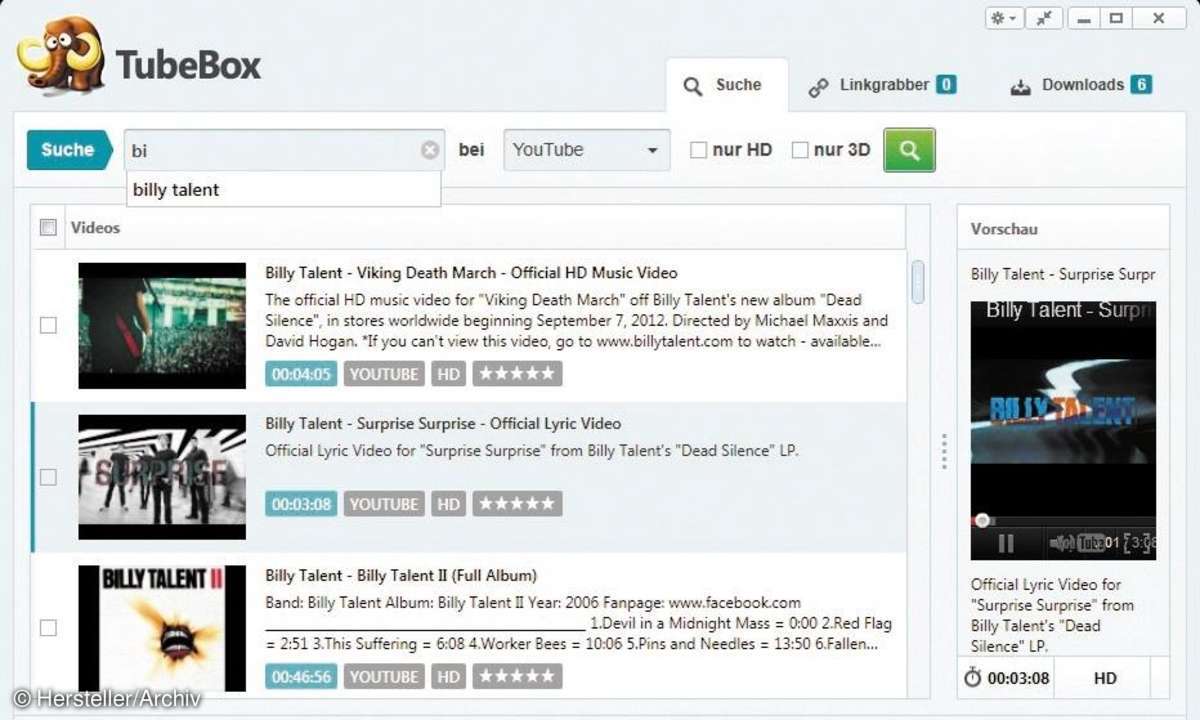The image size is (1200, 720).
Task: Click the YOUTUBE badge on Full Album row
Action: coord(384,677)
